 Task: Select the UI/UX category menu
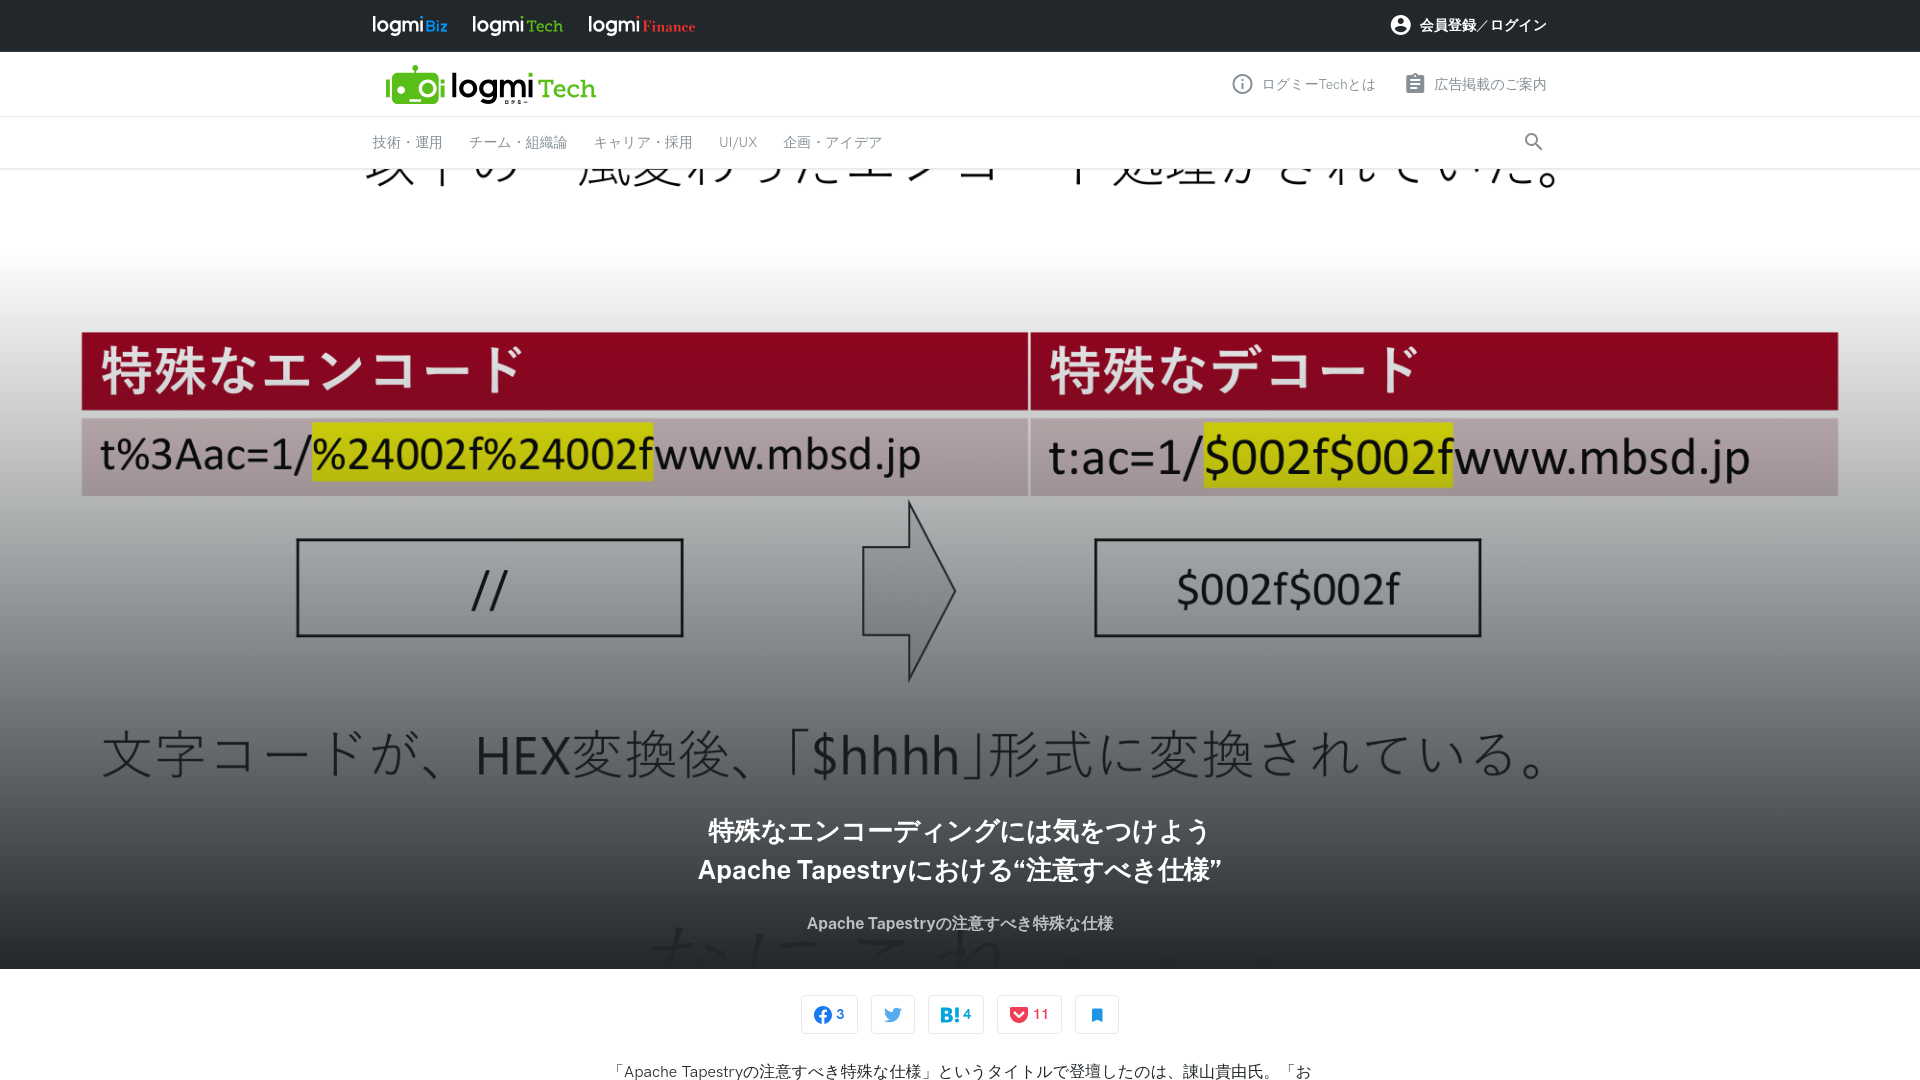point(738,143)
